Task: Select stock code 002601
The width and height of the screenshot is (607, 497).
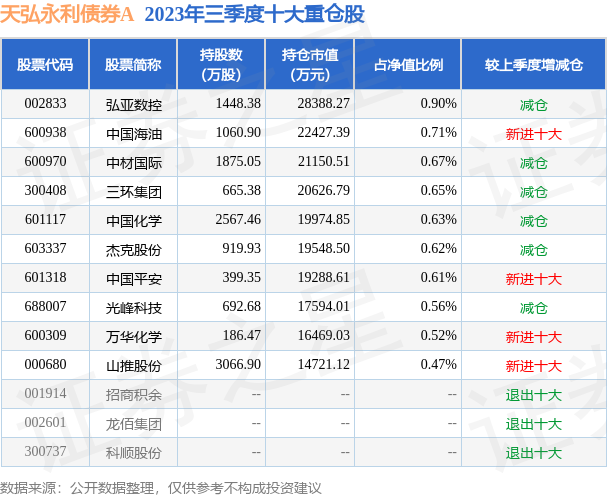Action: pos(45,423)
